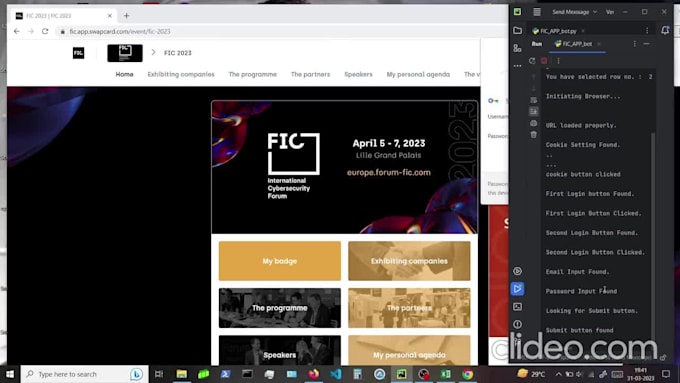Viewport: 680px width, 383px height.
Task: Stop the running FIC_APP_bot script
Action: click(544, 61)
